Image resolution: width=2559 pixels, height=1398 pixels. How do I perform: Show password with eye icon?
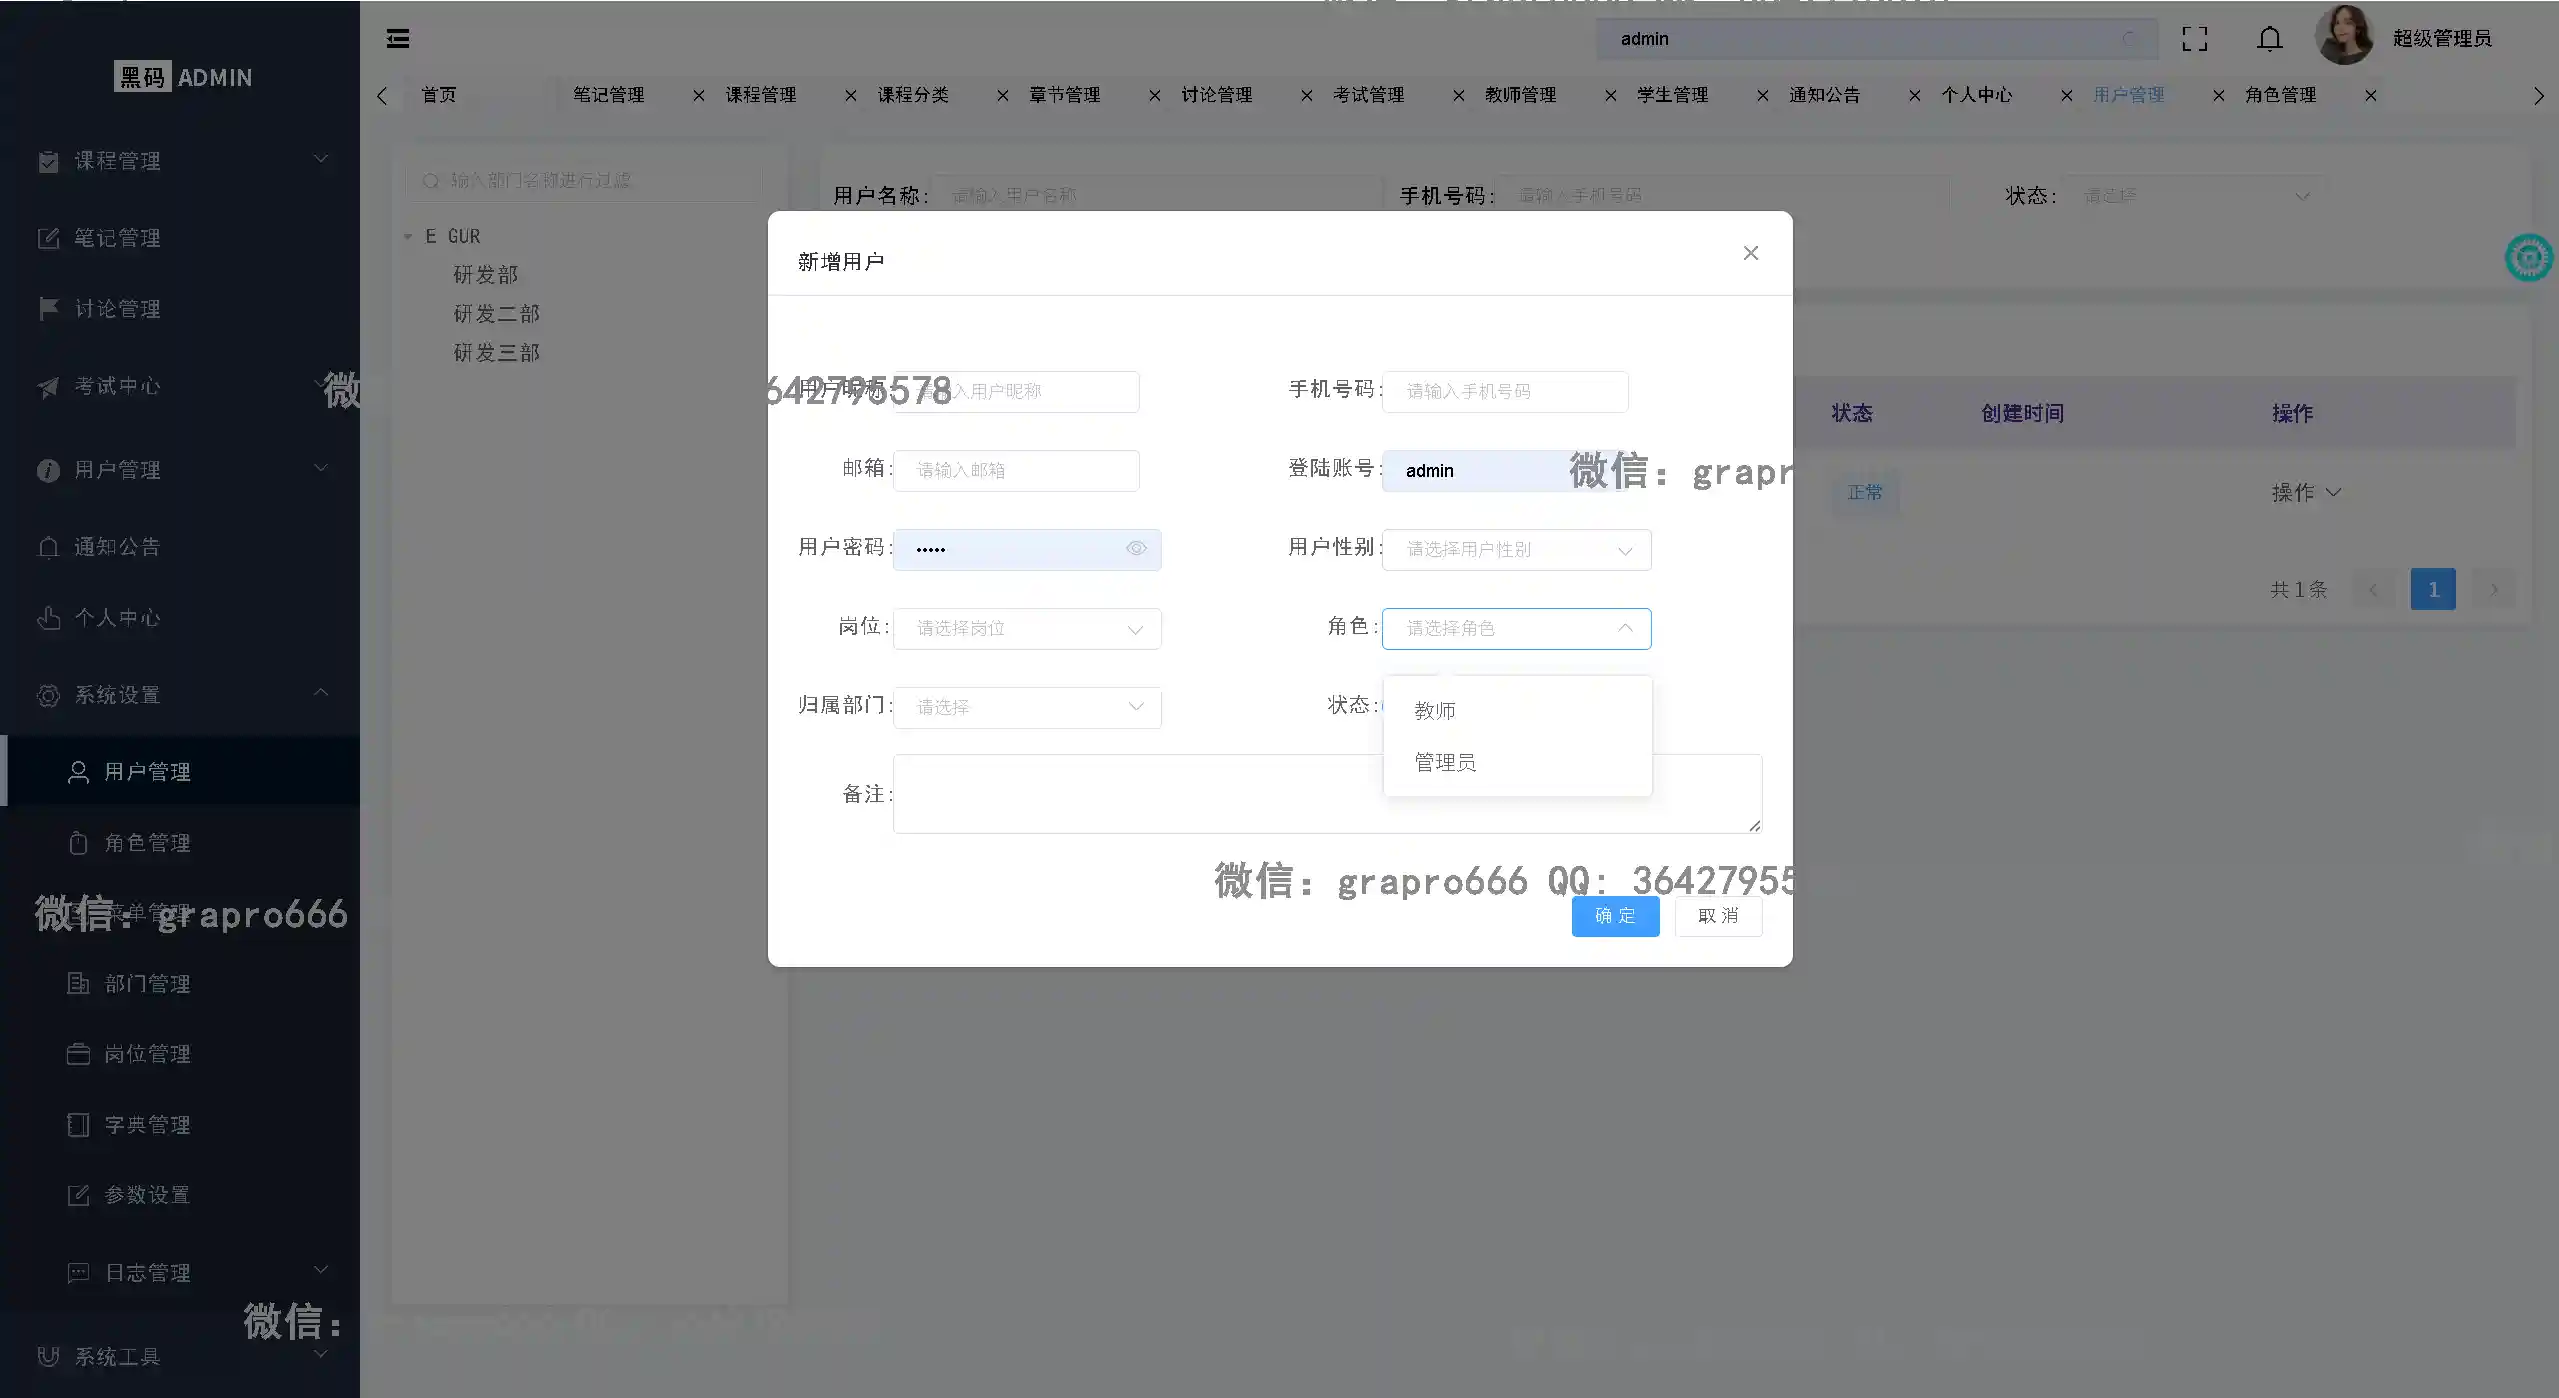pos(1135,549)
